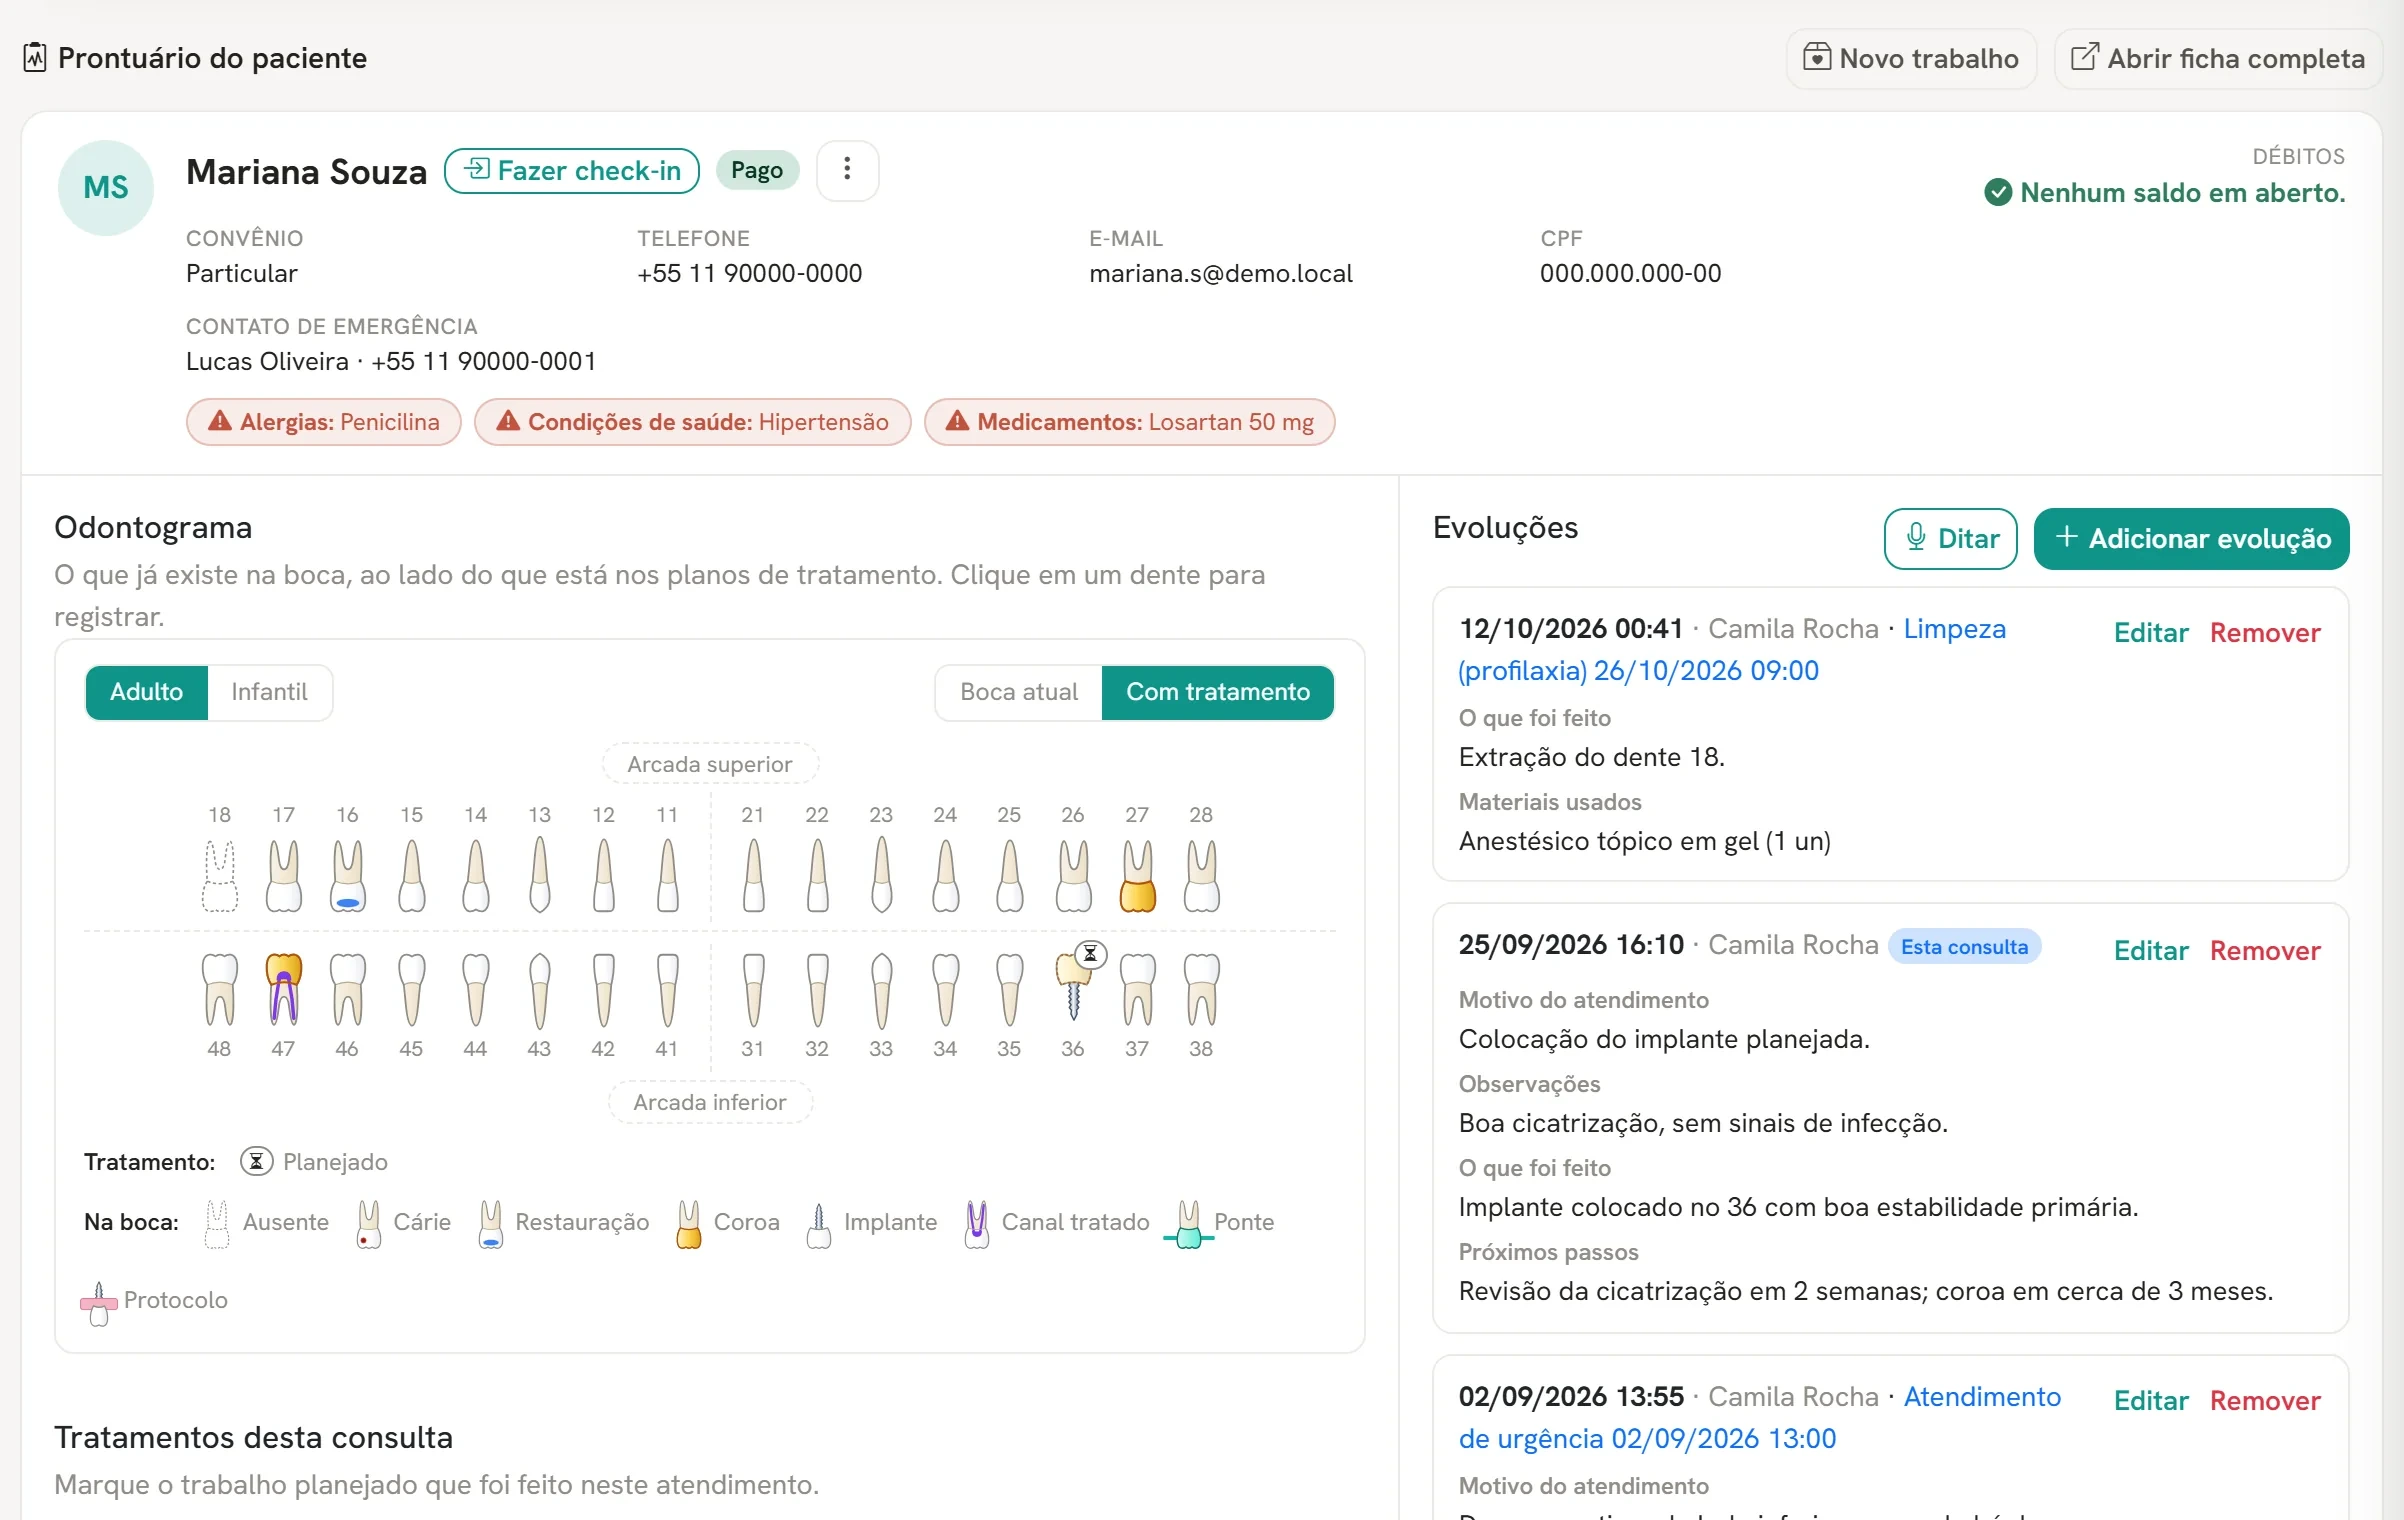
Task: Remove the 25/09/2026 evolution entry
Action: [2265, 950]
